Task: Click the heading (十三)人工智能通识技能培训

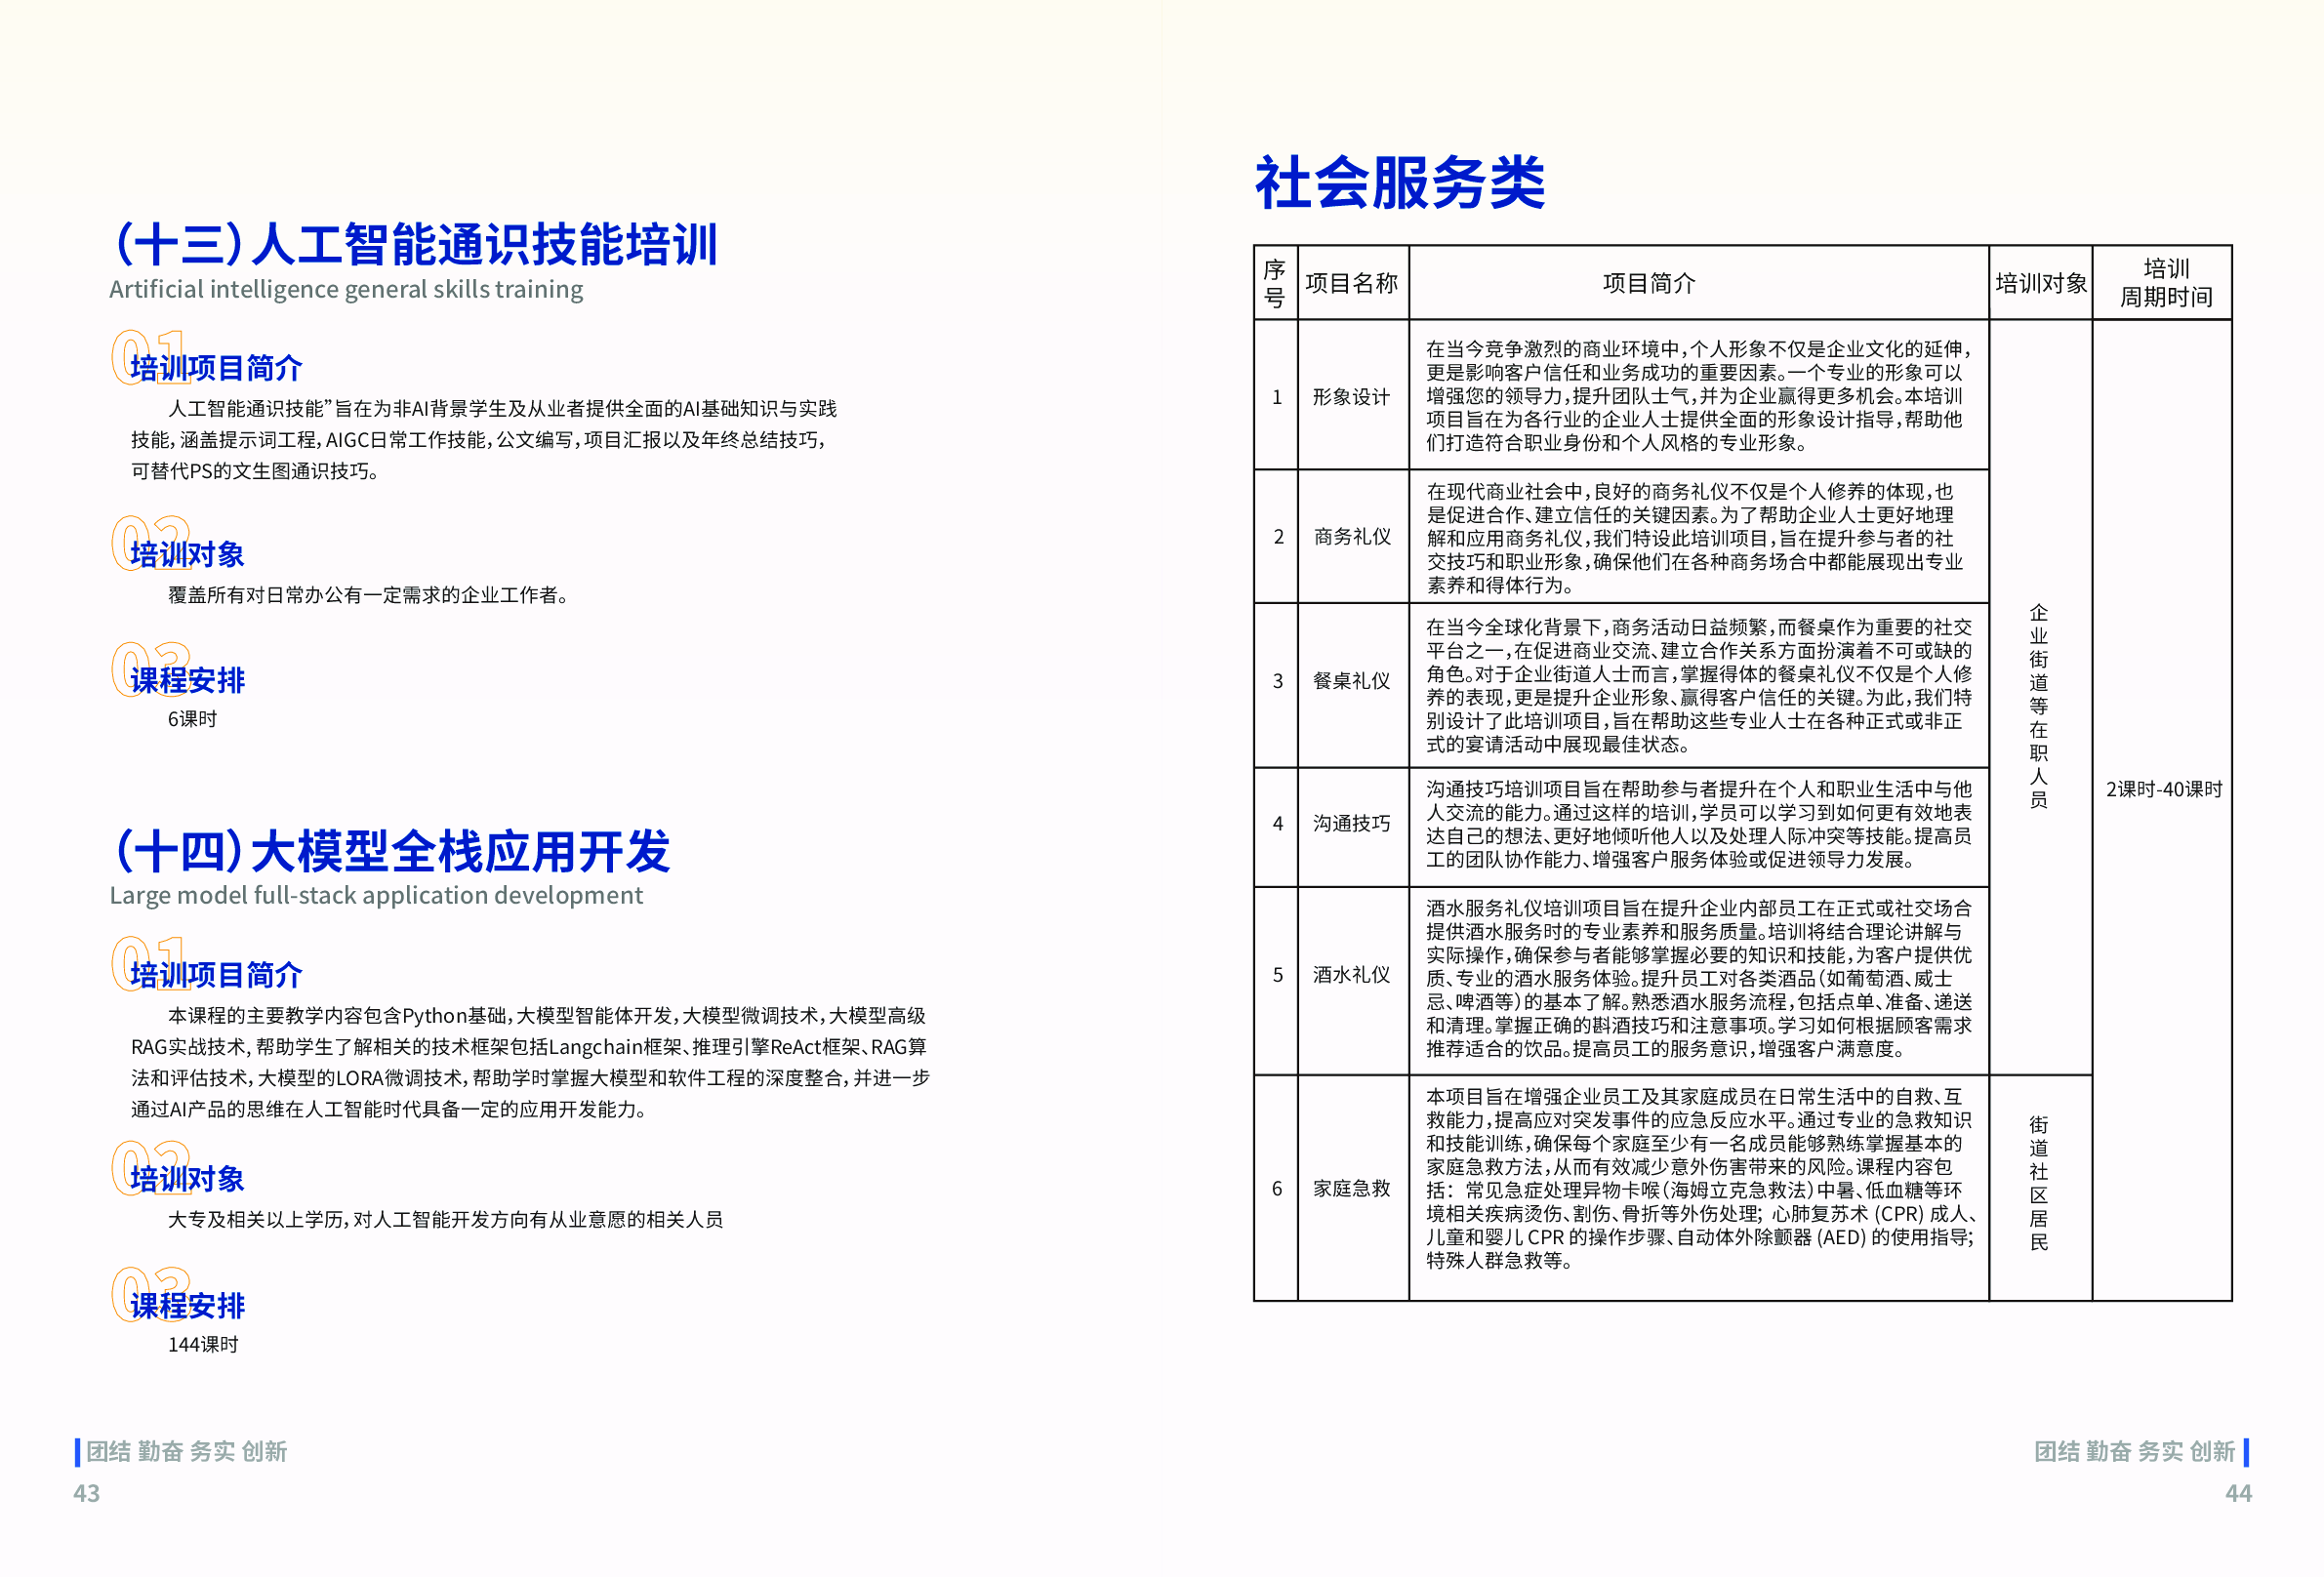Action: pos(416,243)
